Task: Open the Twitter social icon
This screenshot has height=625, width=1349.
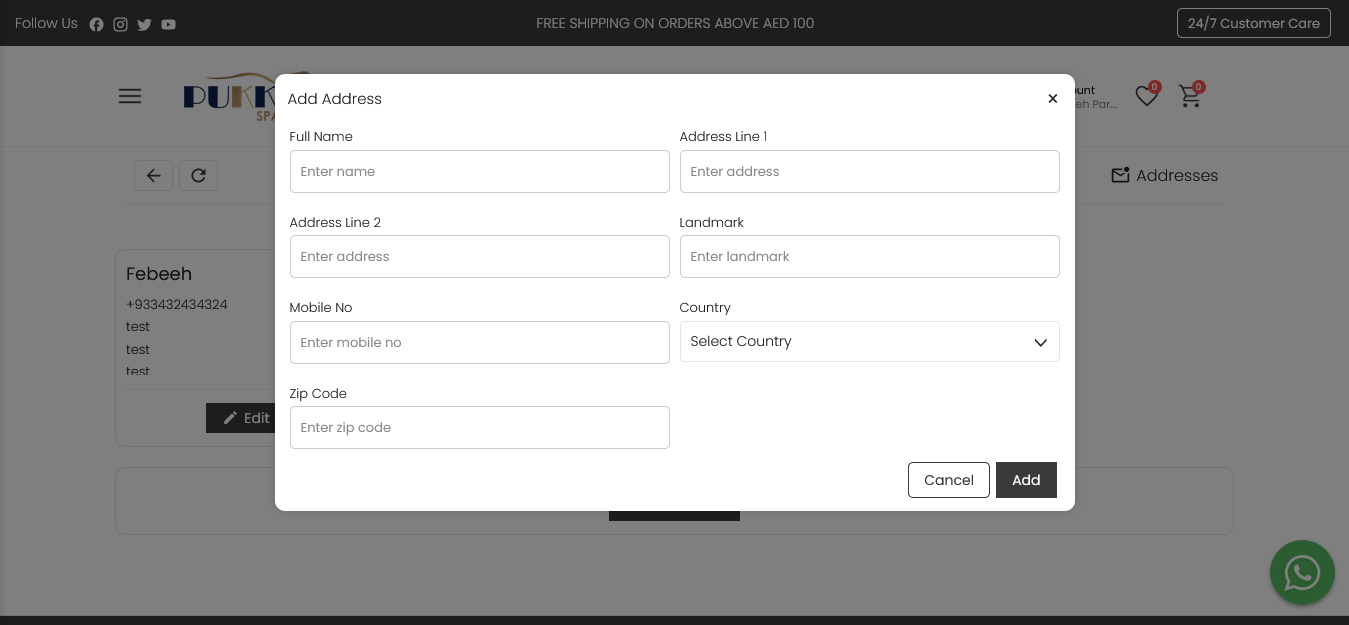Action: point(144,24)
